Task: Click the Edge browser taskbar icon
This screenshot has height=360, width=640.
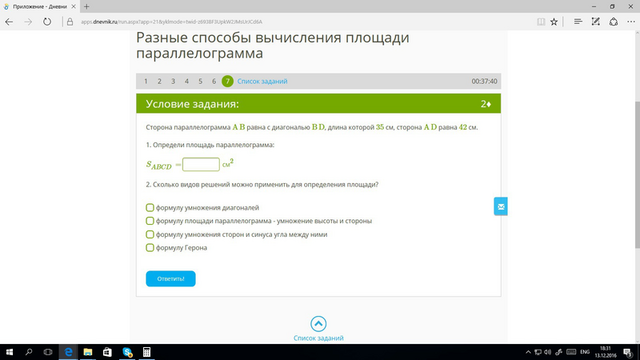Action: (68, 352)
